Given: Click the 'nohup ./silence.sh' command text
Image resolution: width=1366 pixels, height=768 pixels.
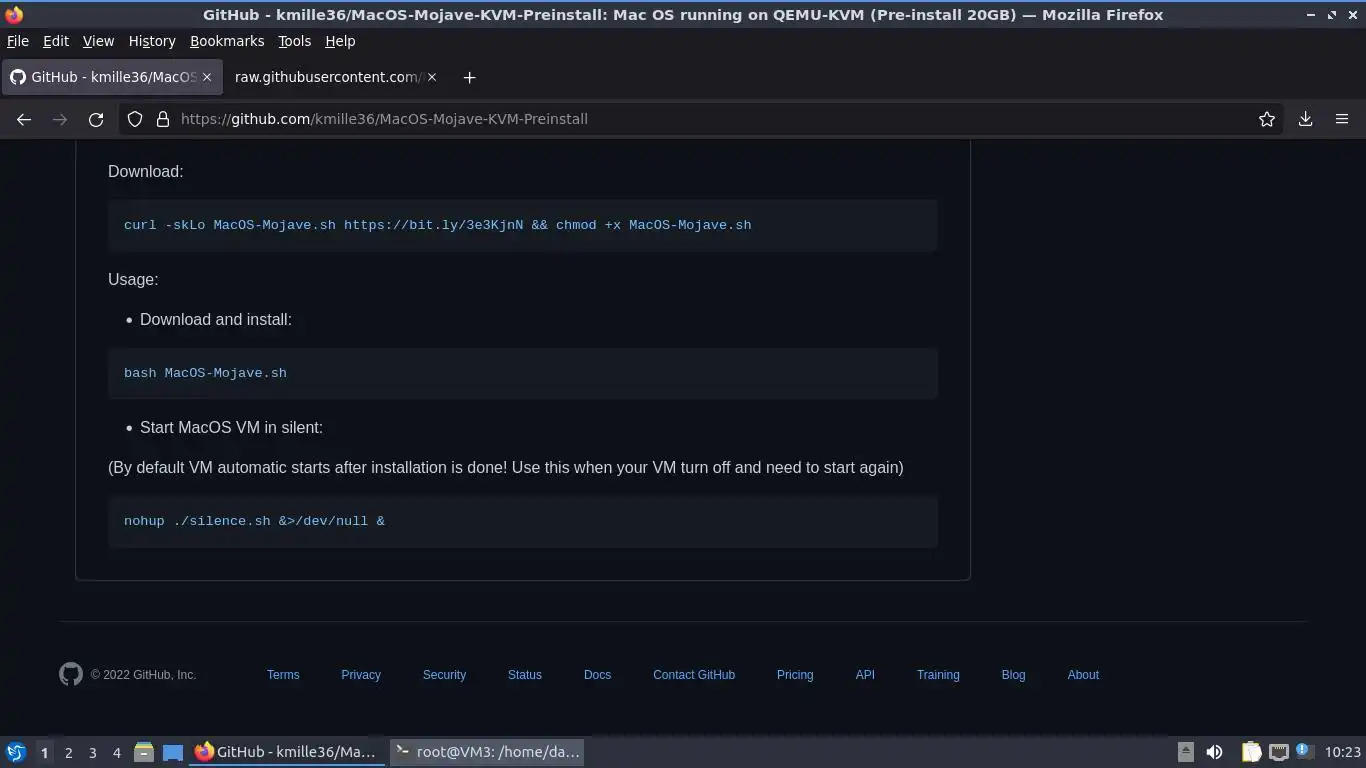Looking at the screenshot, I should click(x=254, y=521).
